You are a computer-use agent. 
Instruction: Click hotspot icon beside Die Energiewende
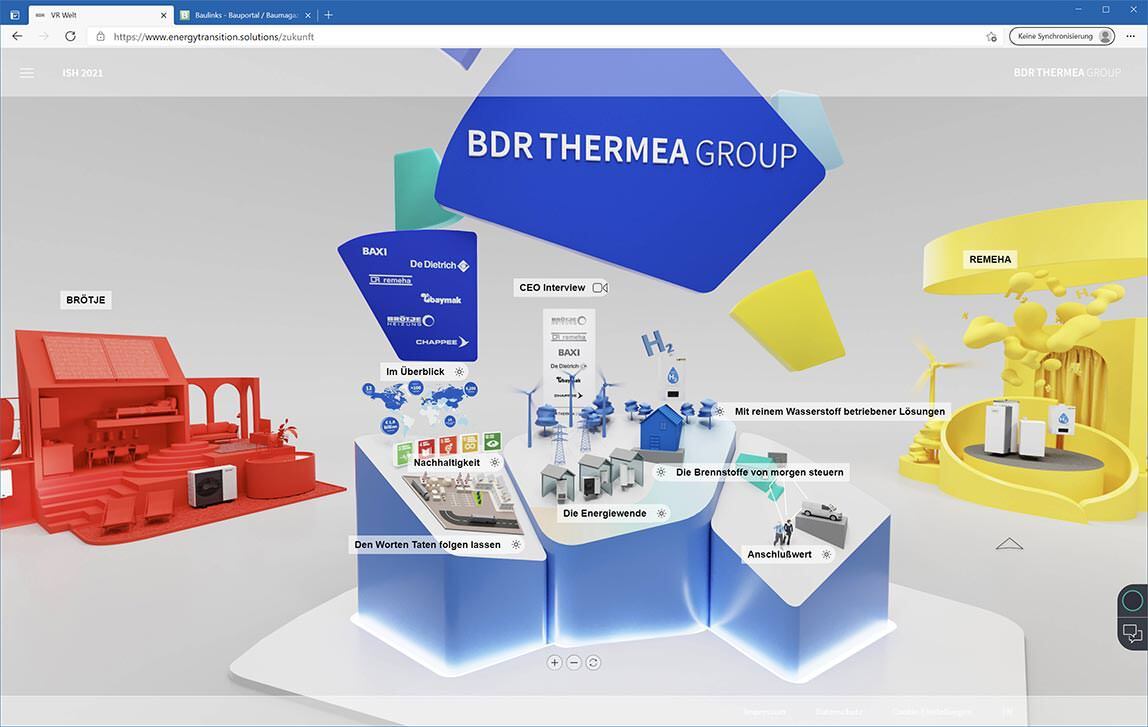tap(661, 513)
